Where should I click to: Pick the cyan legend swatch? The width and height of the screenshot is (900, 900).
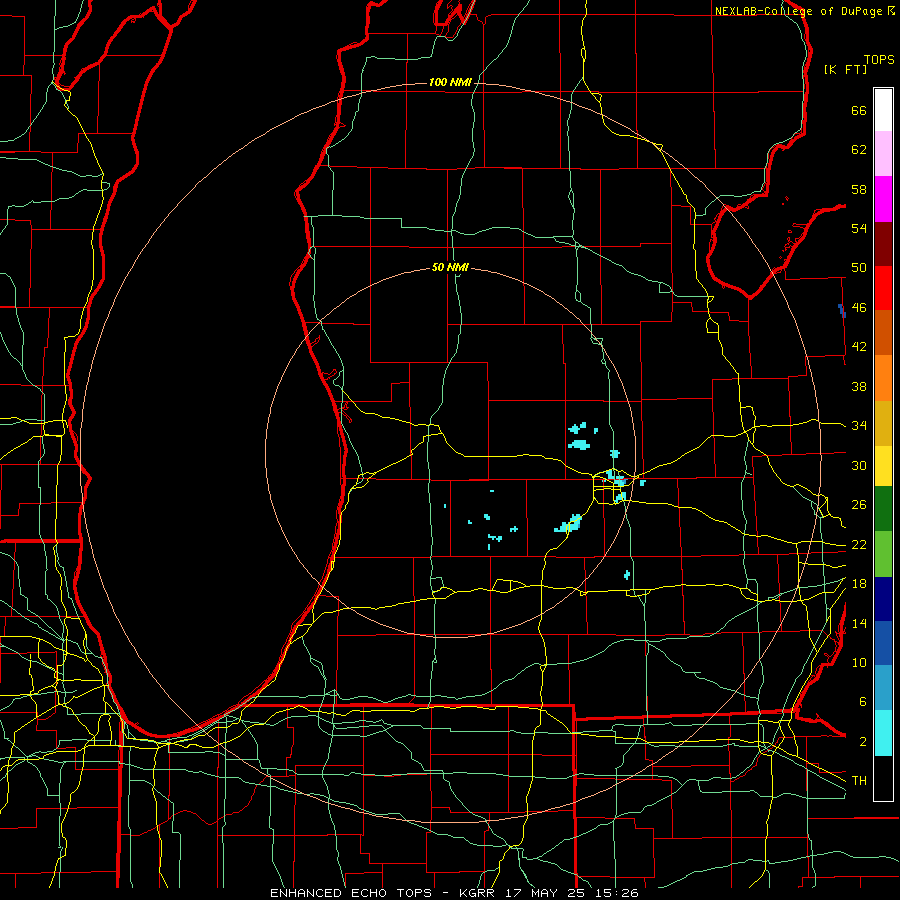tap(883, 734)
